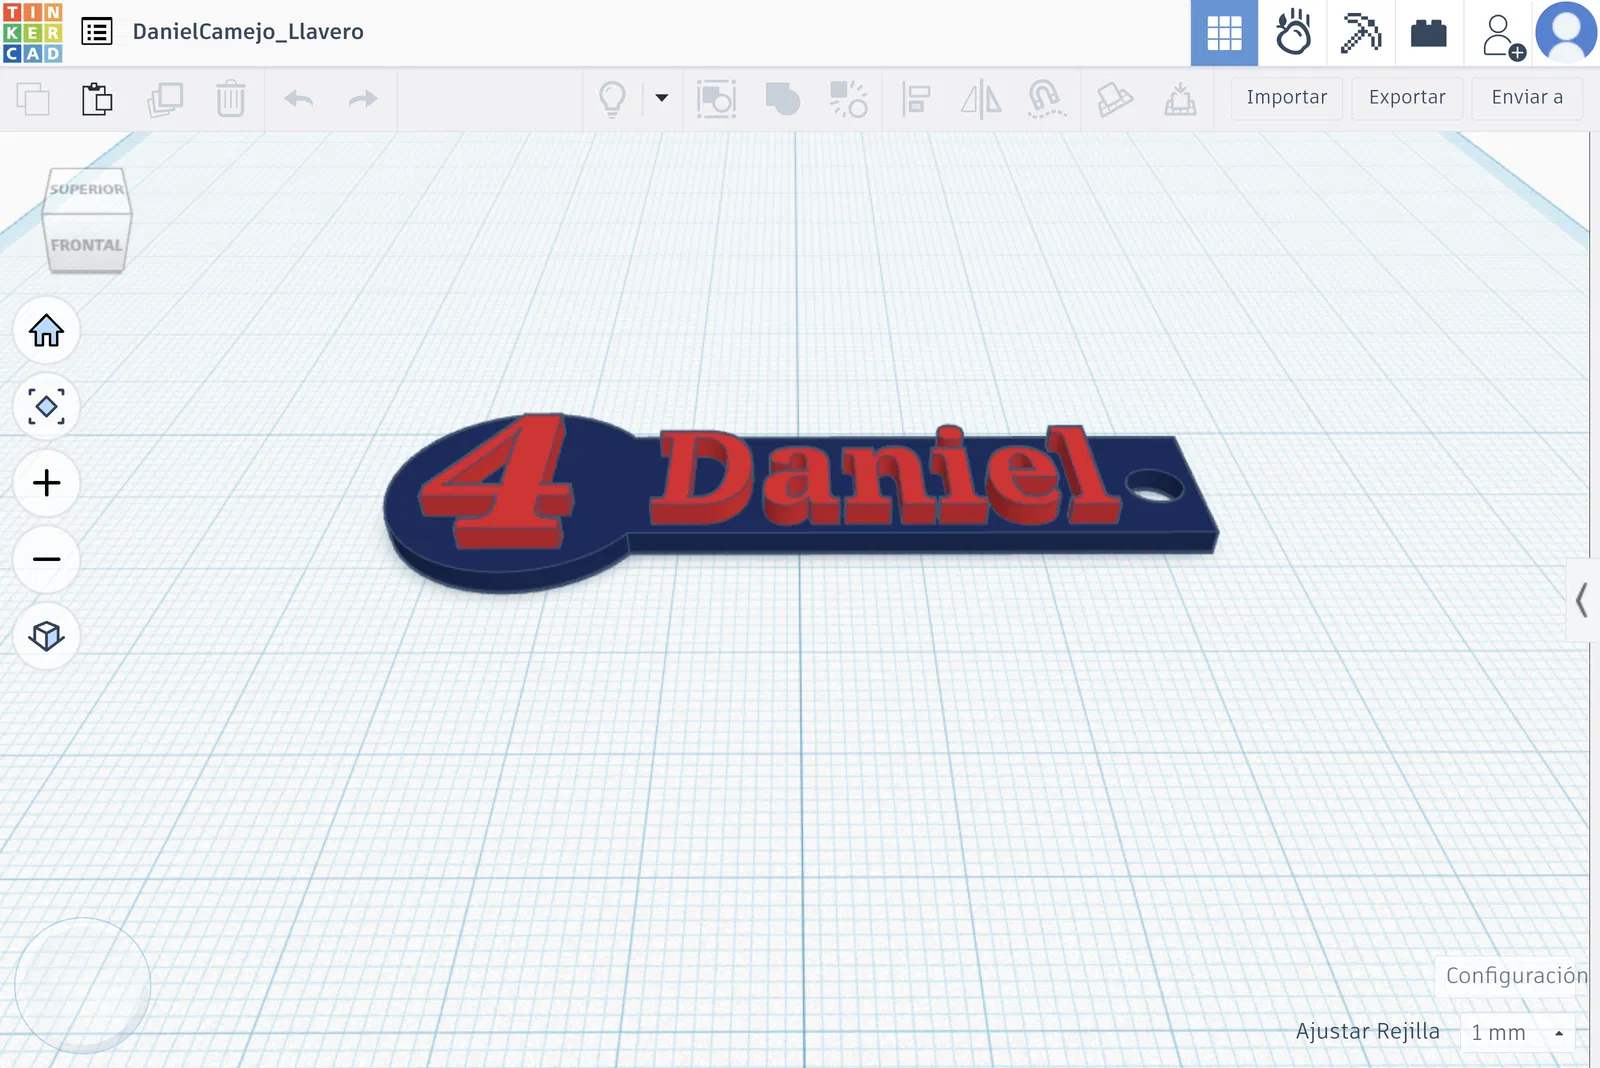The width and height of the screenshot is (1600, 1068).
Task: Zoom in with the plus button
Action: 46,483
